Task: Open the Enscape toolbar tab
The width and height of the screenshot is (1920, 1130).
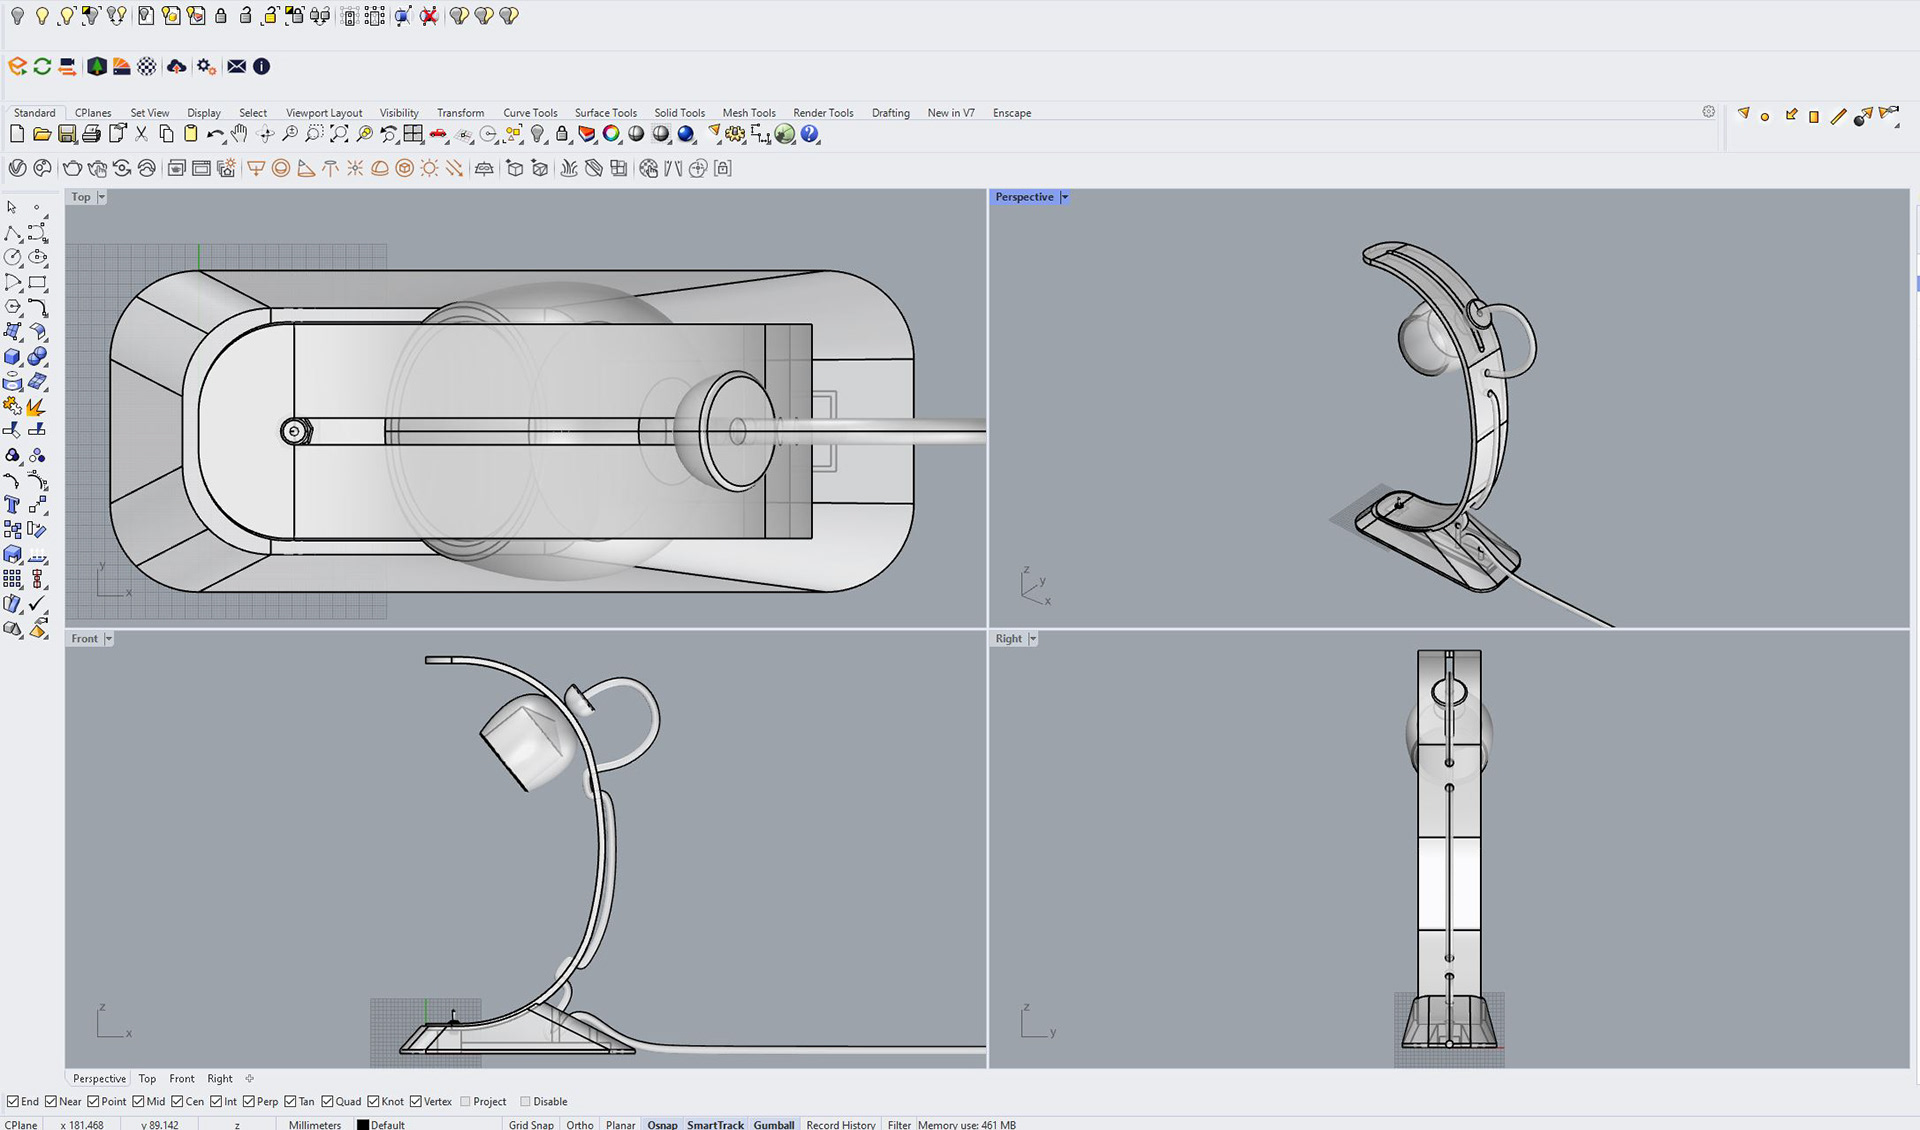Action: [x=1011, y=113]
